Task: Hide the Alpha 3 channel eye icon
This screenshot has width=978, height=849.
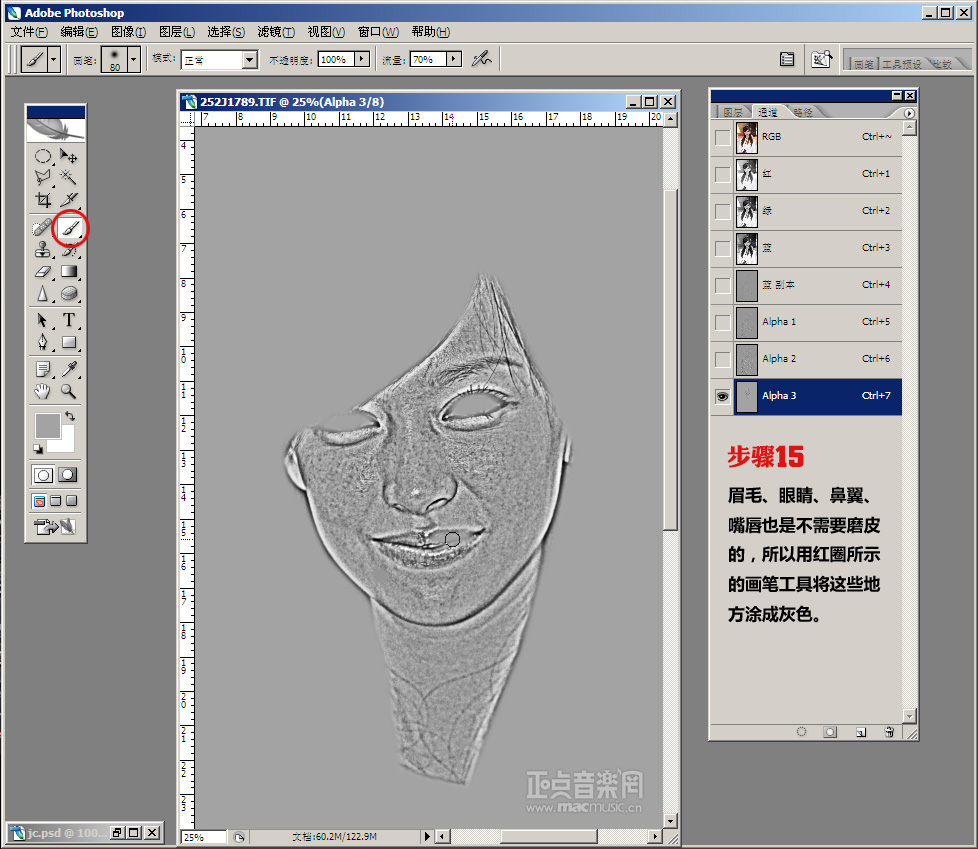Action: 722,396
